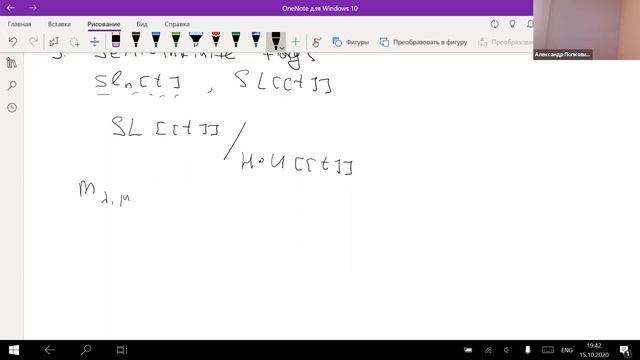The image size is (640, 360).
Task: Click the volume tray icon
Action: (x=507, y=350)
